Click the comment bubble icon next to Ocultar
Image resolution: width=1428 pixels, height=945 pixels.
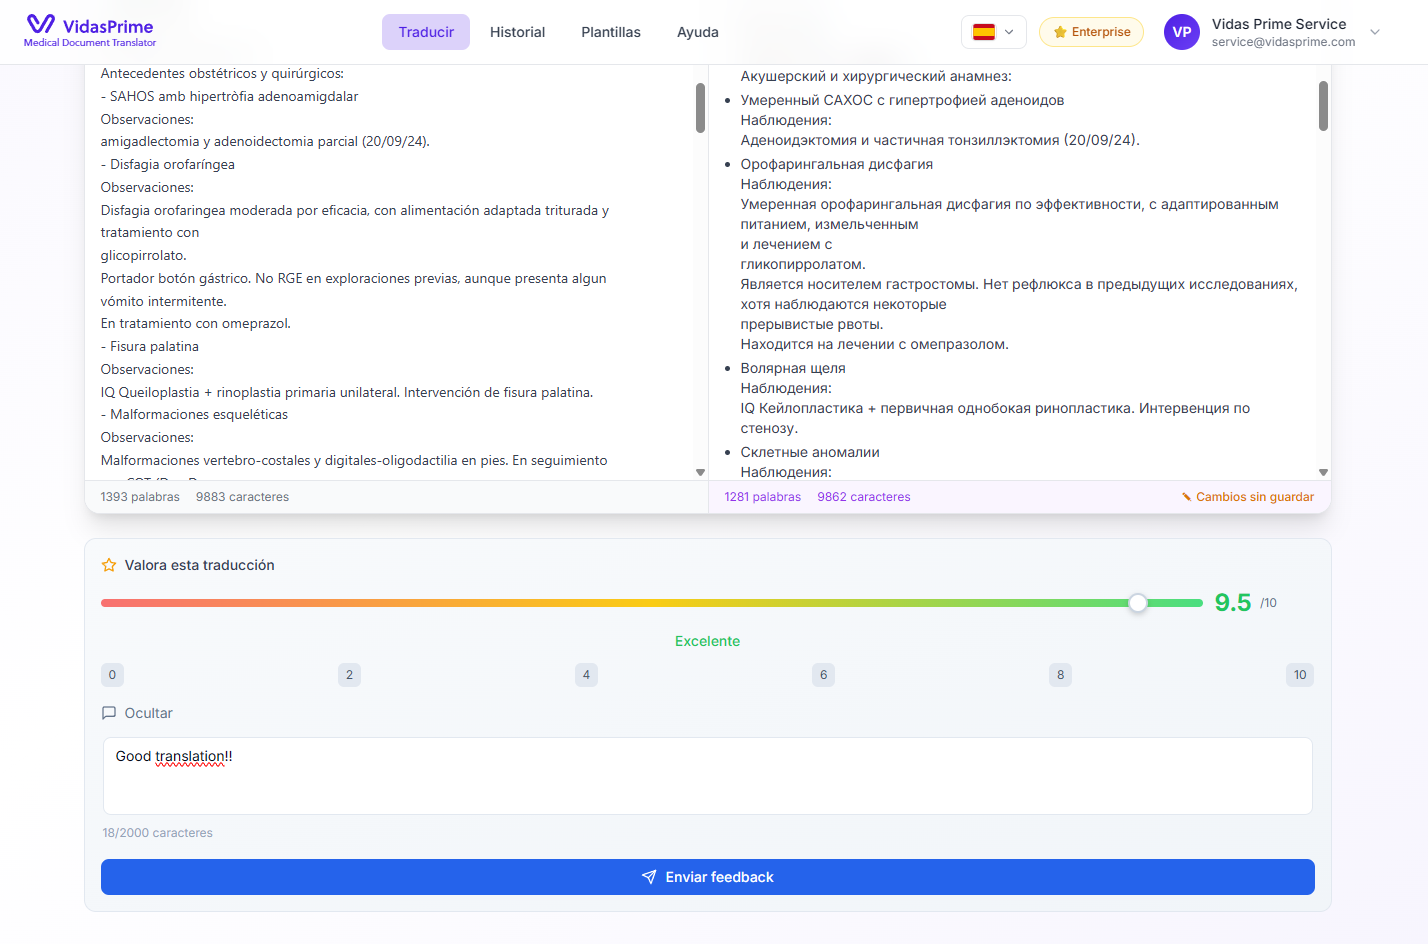[x=109, y=713]
